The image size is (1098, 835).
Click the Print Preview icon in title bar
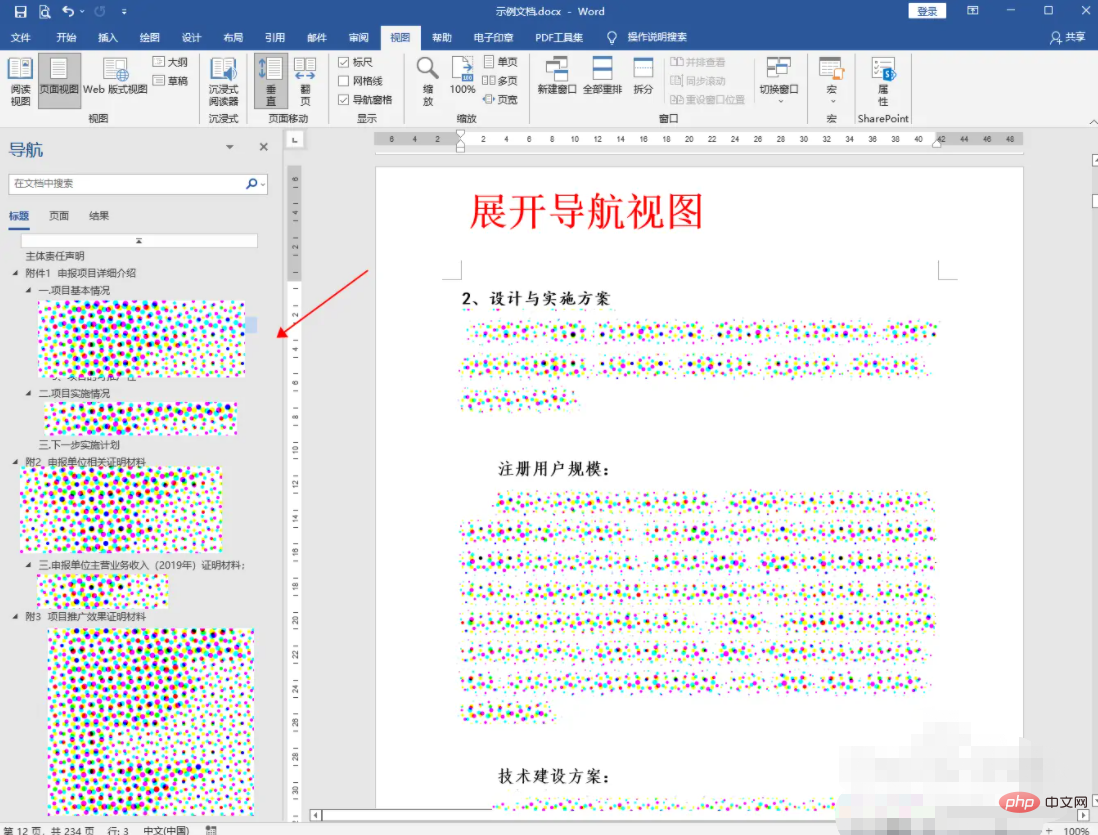45,11
